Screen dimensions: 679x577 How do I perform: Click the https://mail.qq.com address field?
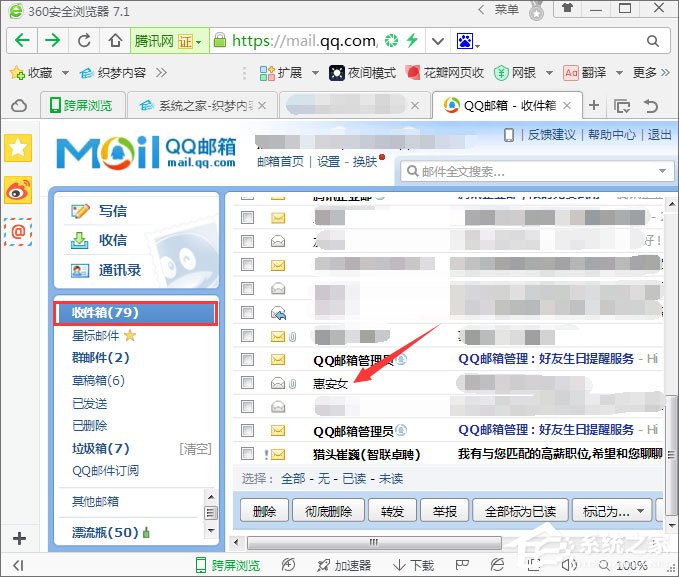[x=306, y=41]
